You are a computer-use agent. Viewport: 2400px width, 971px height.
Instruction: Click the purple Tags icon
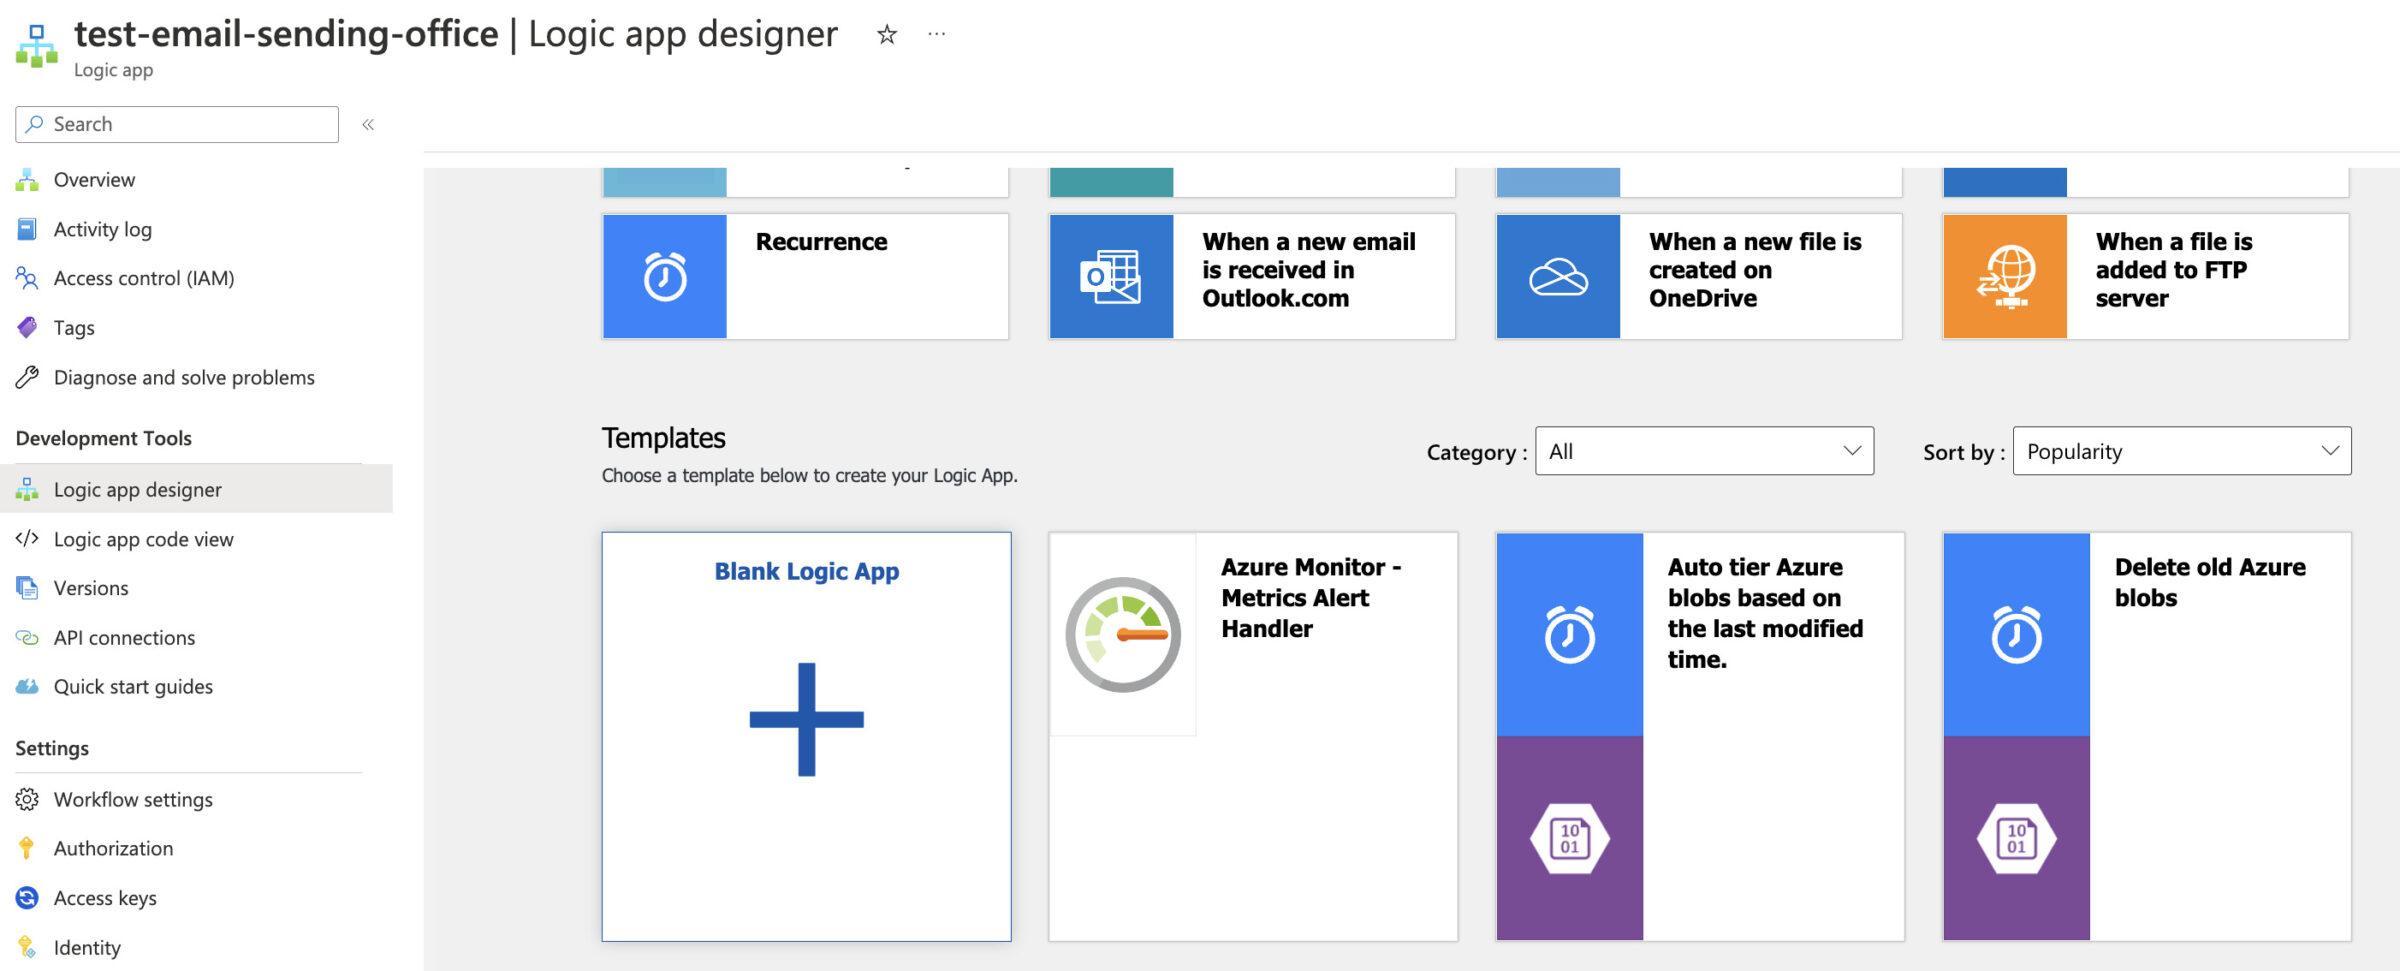[x=27, y=327]
